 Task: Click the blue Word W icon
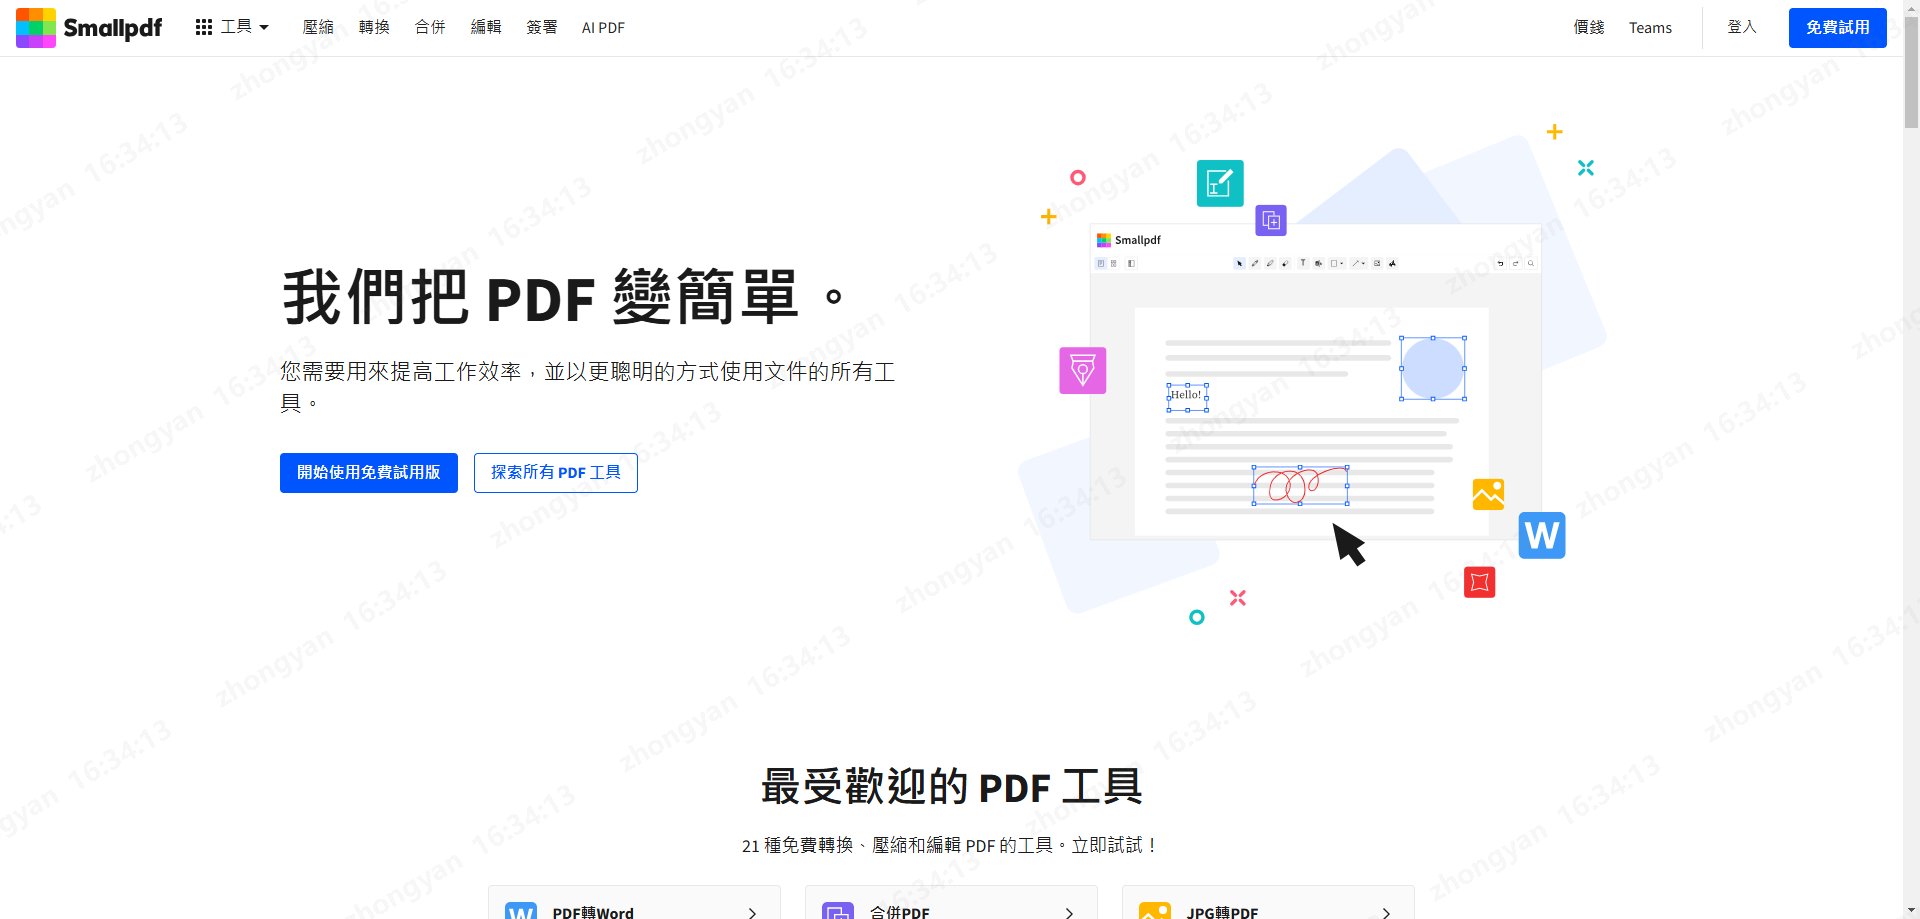coord(1541,536)
